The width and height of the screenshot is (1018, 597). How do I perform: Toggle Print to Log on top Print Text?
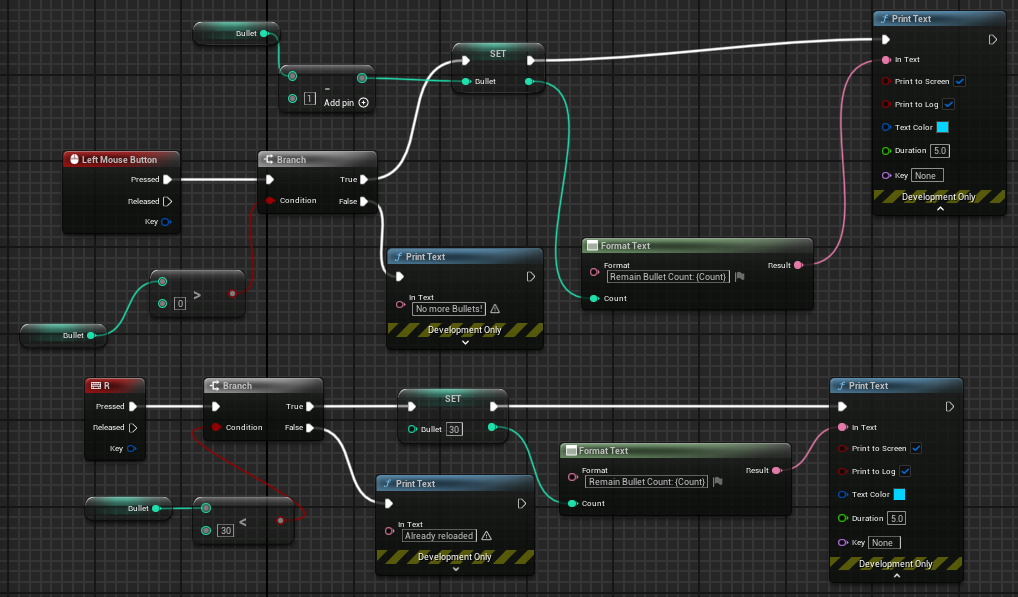pos(949,104)
